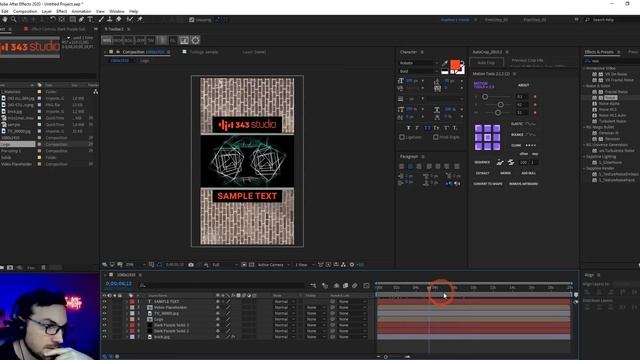Hide the TV_00000.jpg layer eye icon
This screenshot has width=640, height=360.
click(x=104, y=313)
